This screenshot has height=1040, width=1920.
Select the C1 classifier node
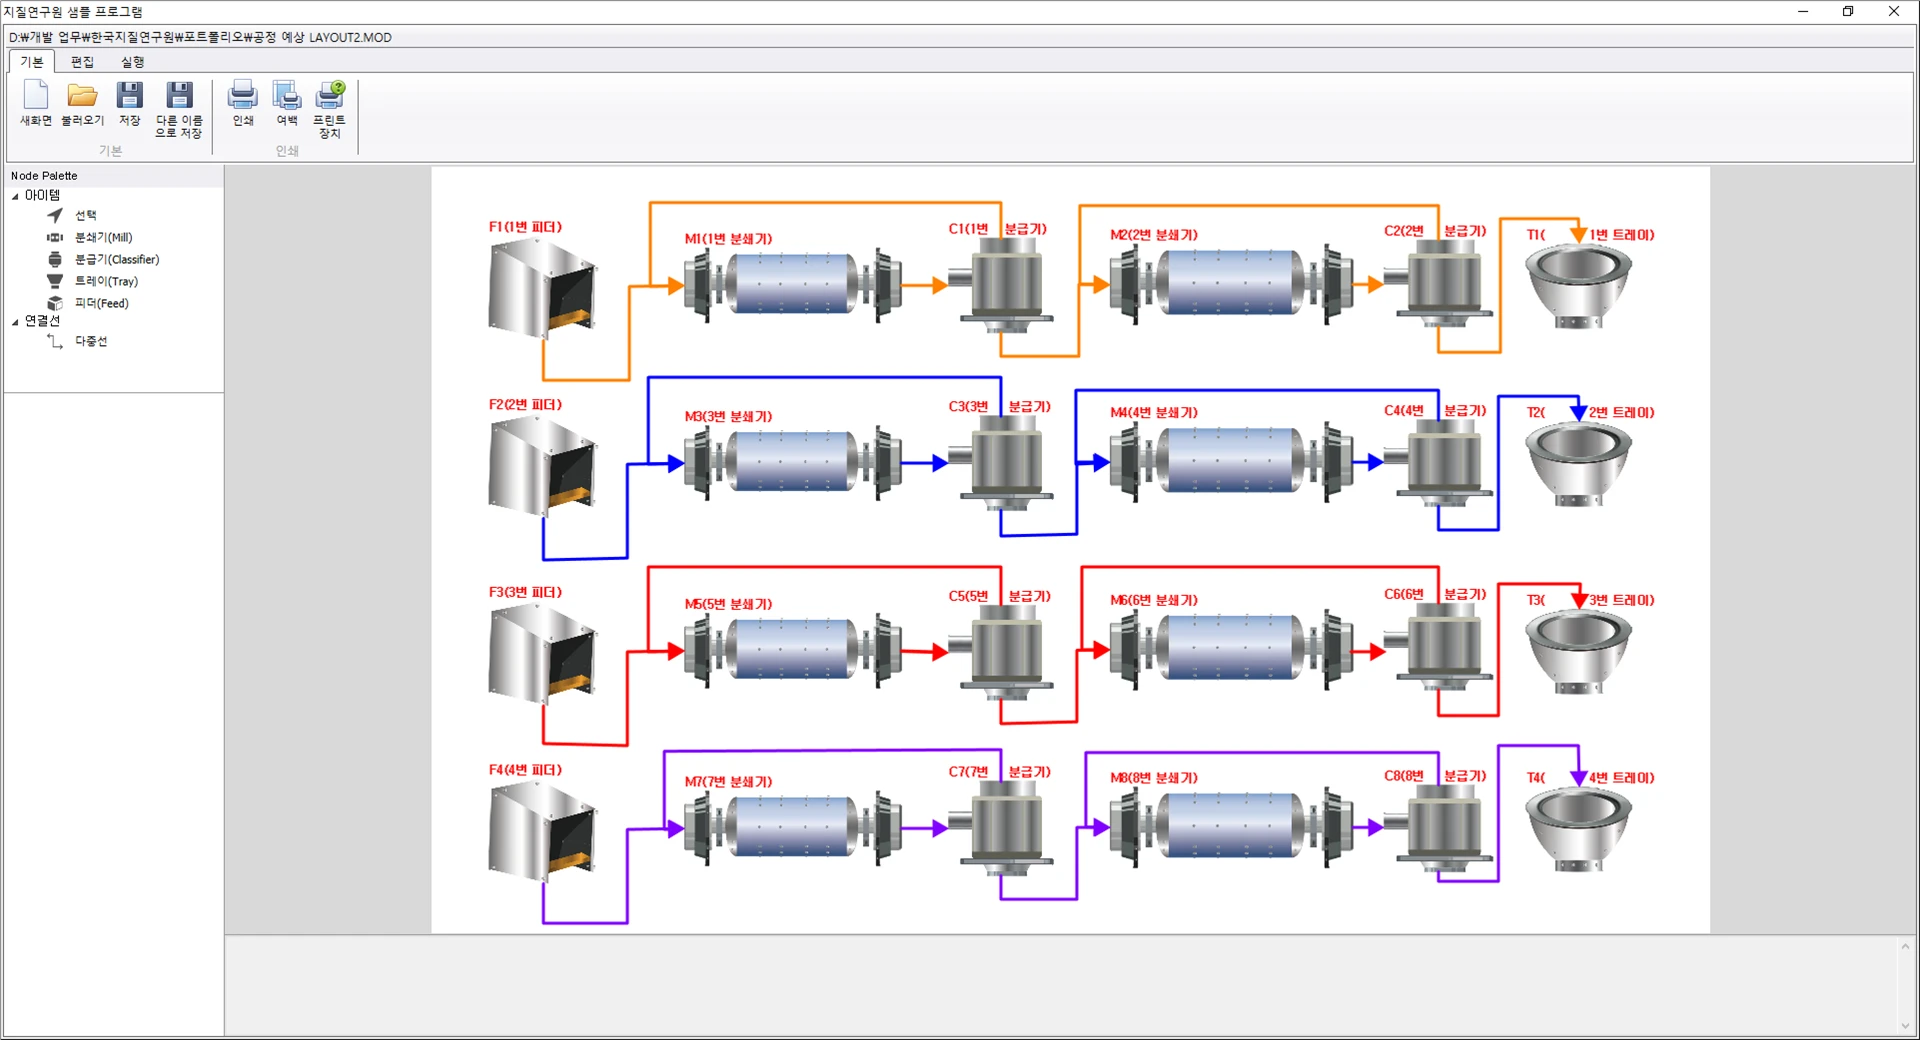tap(1003, 286)
